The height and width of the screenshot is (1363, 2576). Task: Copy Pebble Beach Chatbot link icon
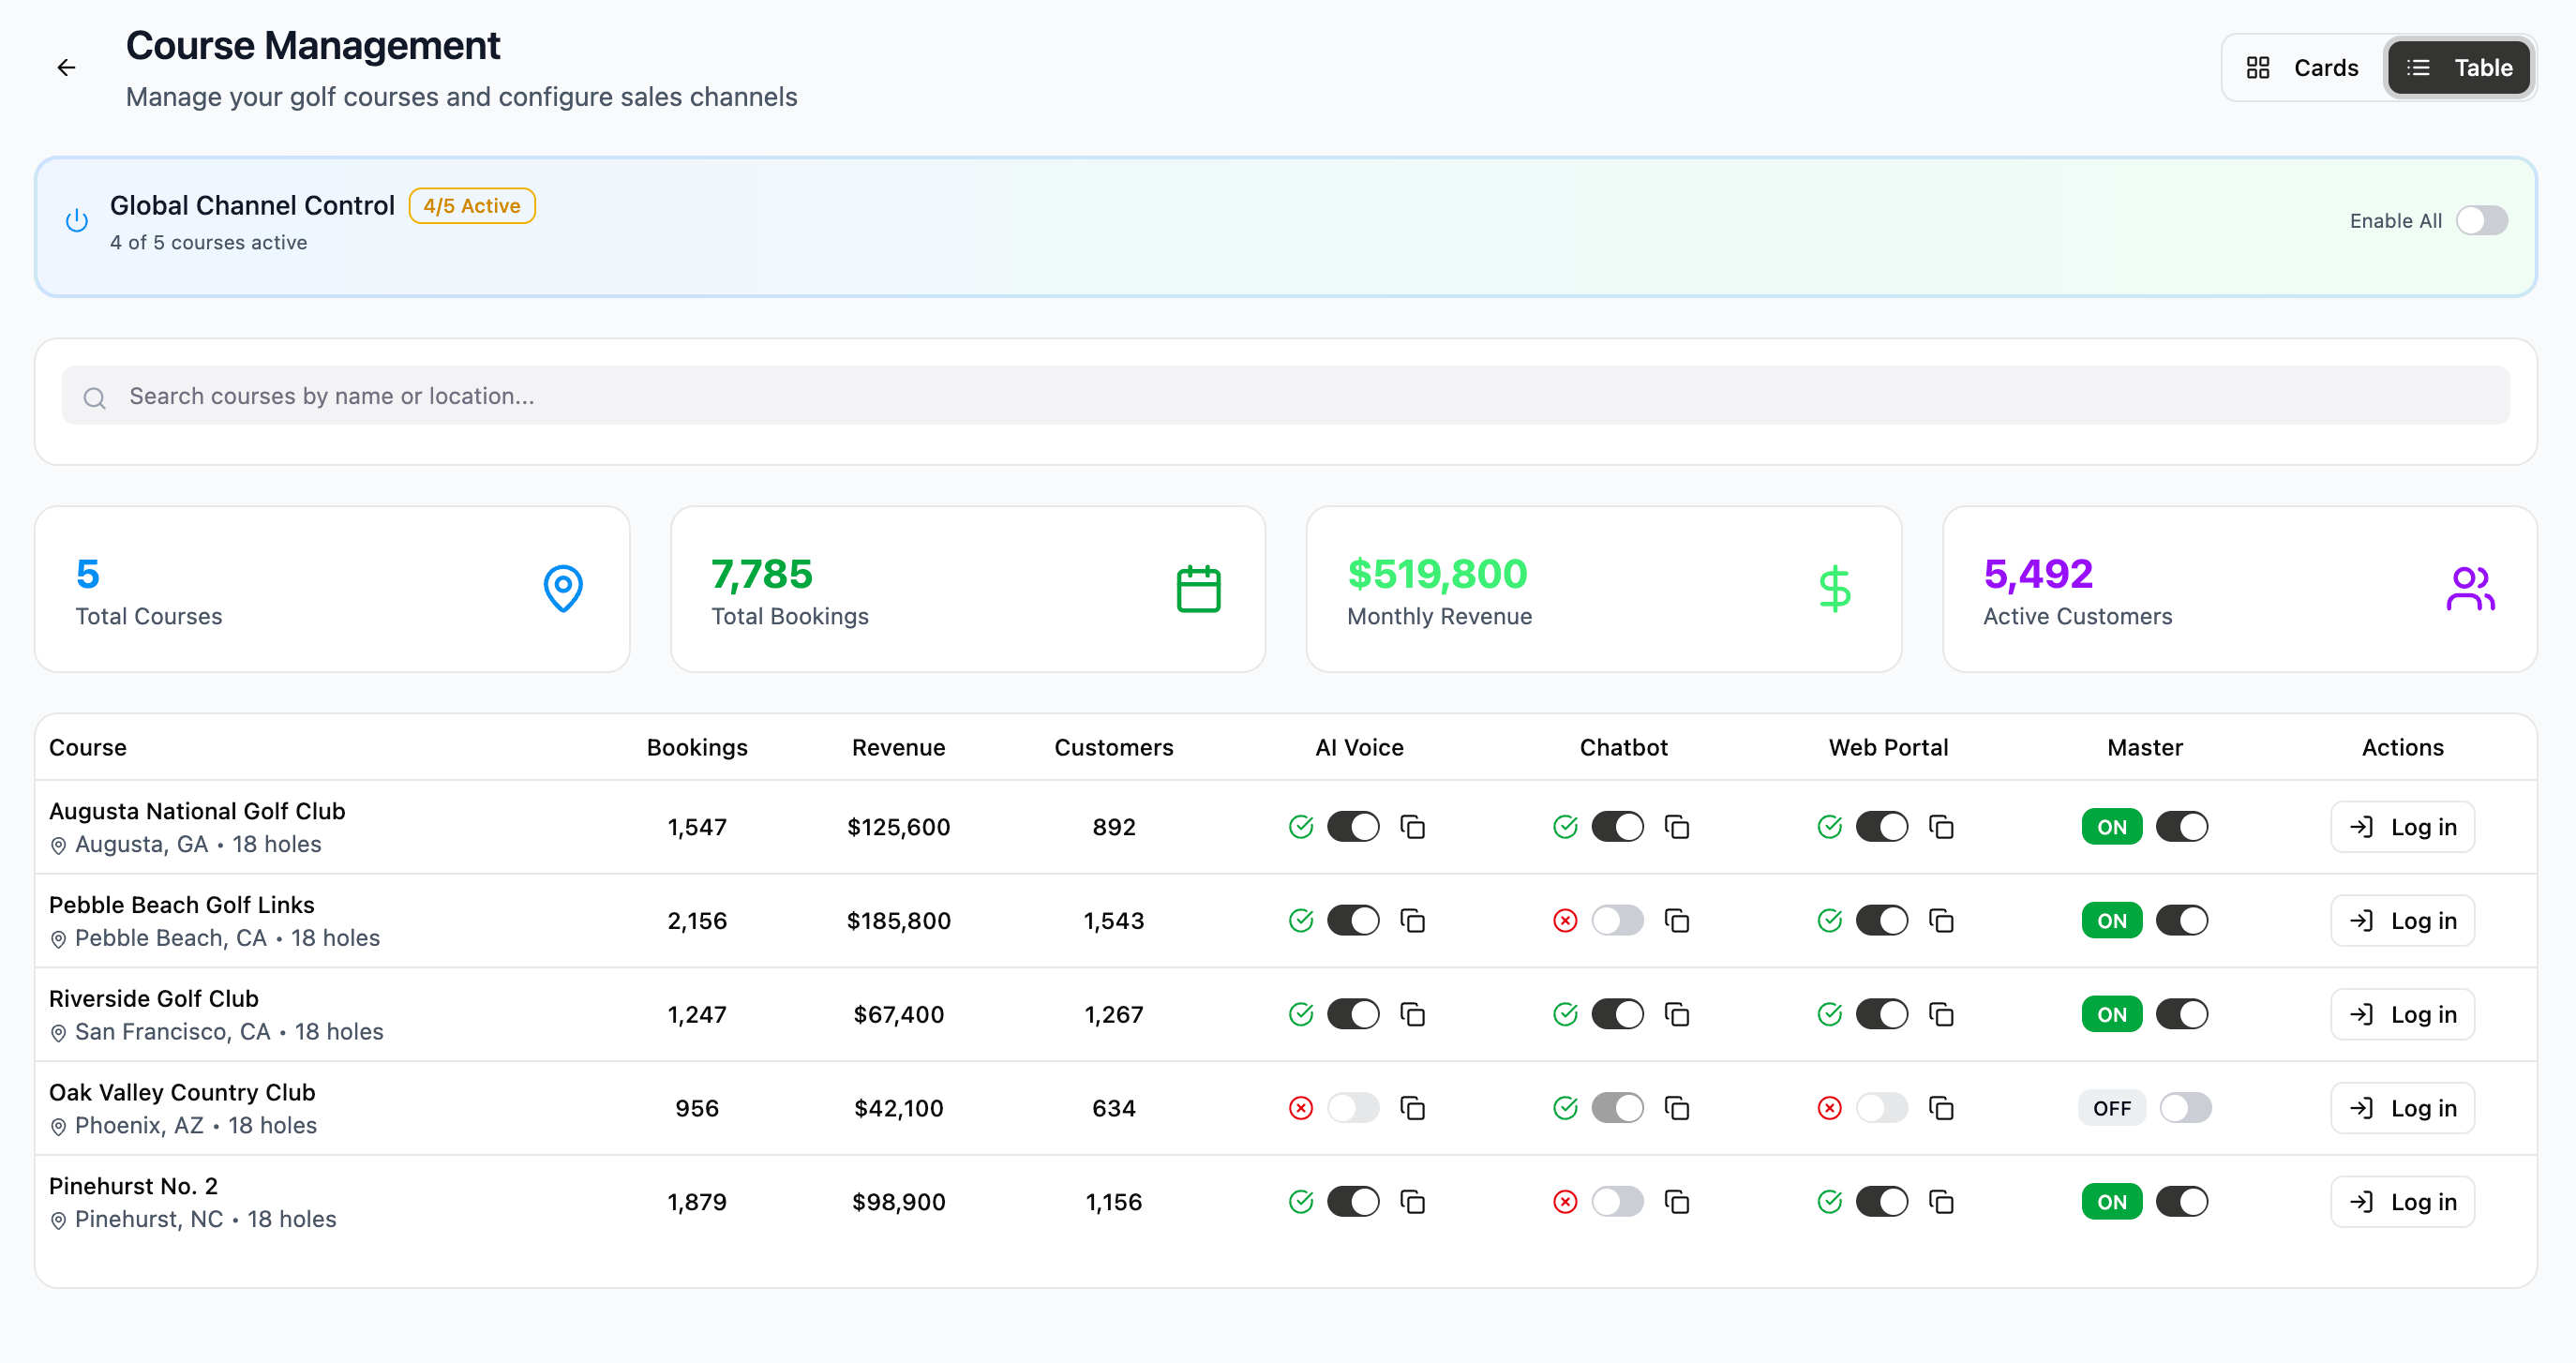click(x=1677, y=921)
